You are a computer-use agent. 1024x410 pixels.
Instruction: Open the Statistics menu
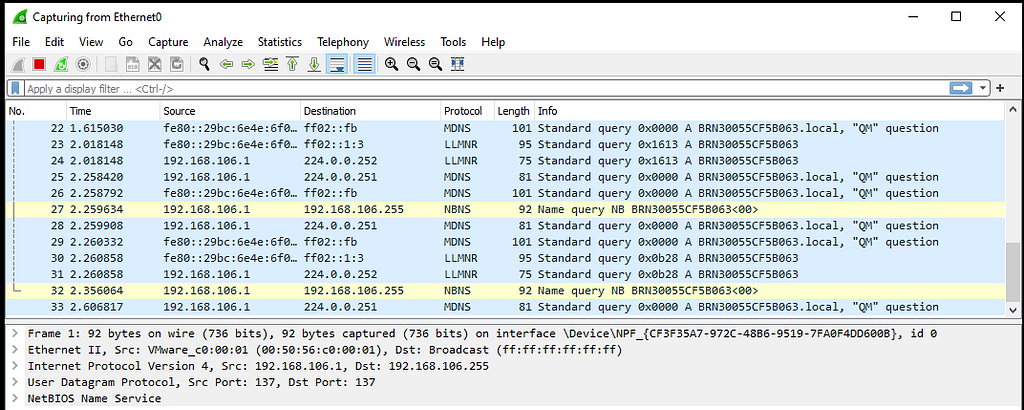280,42
